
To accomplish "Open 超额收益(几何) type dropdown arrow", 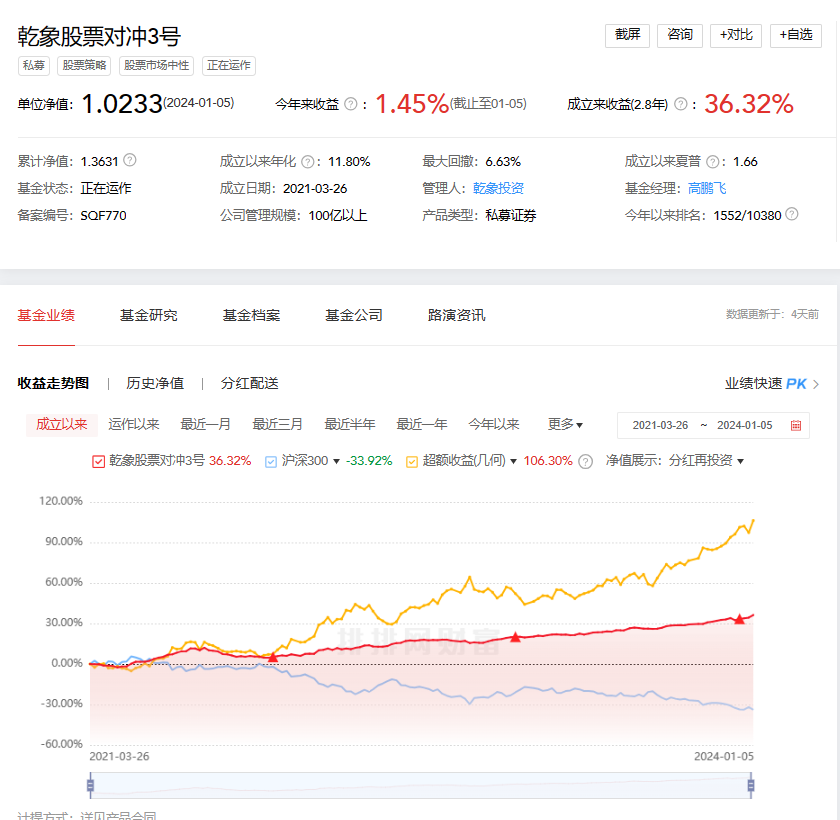I will [x=513, y=462].
